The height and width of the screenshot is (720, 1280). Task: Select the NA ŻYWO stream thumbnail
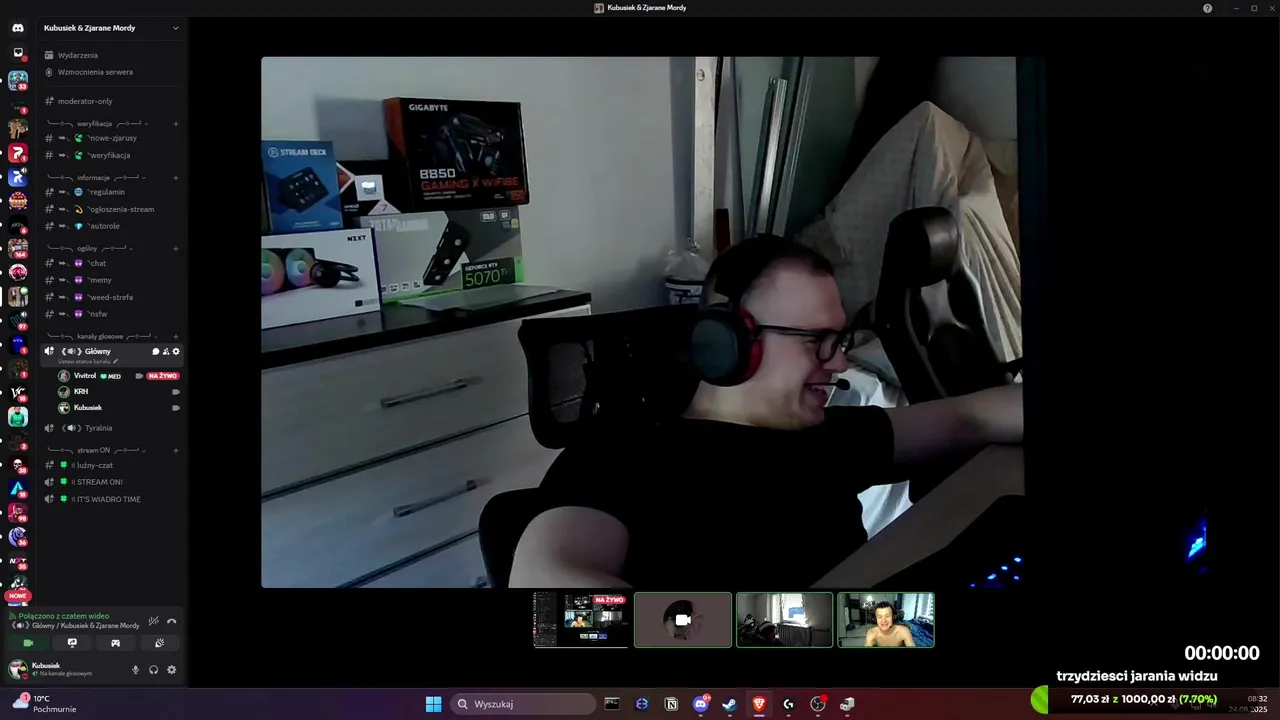[581, 620]
